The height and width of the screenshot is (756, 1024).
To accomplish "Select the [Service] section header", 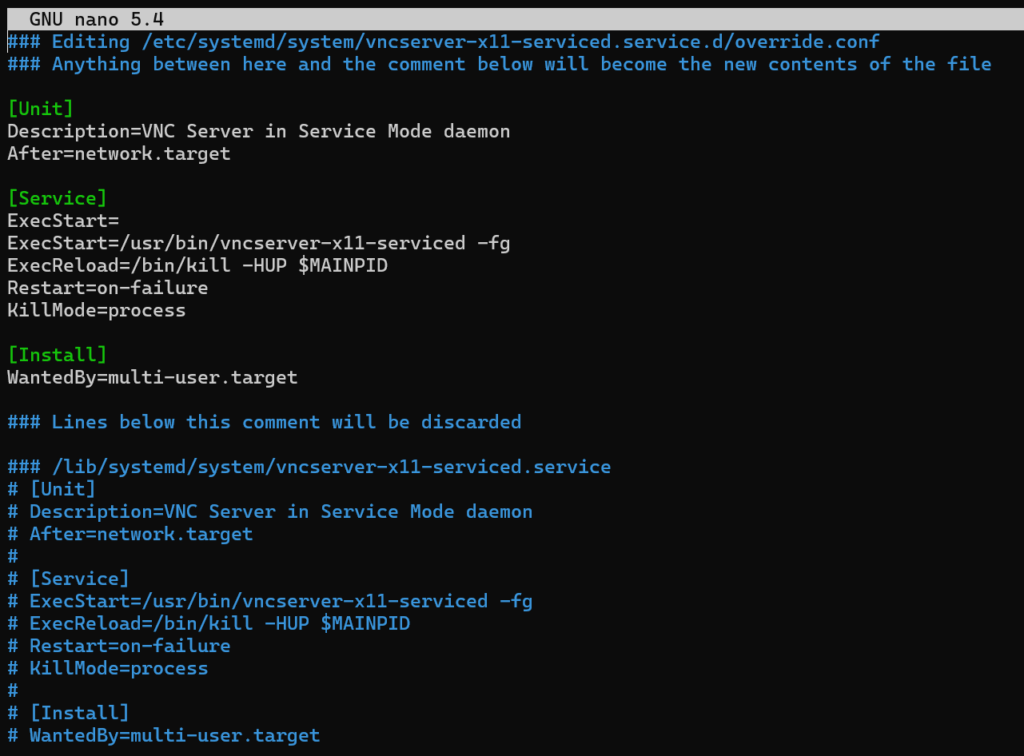I will 57,198.
